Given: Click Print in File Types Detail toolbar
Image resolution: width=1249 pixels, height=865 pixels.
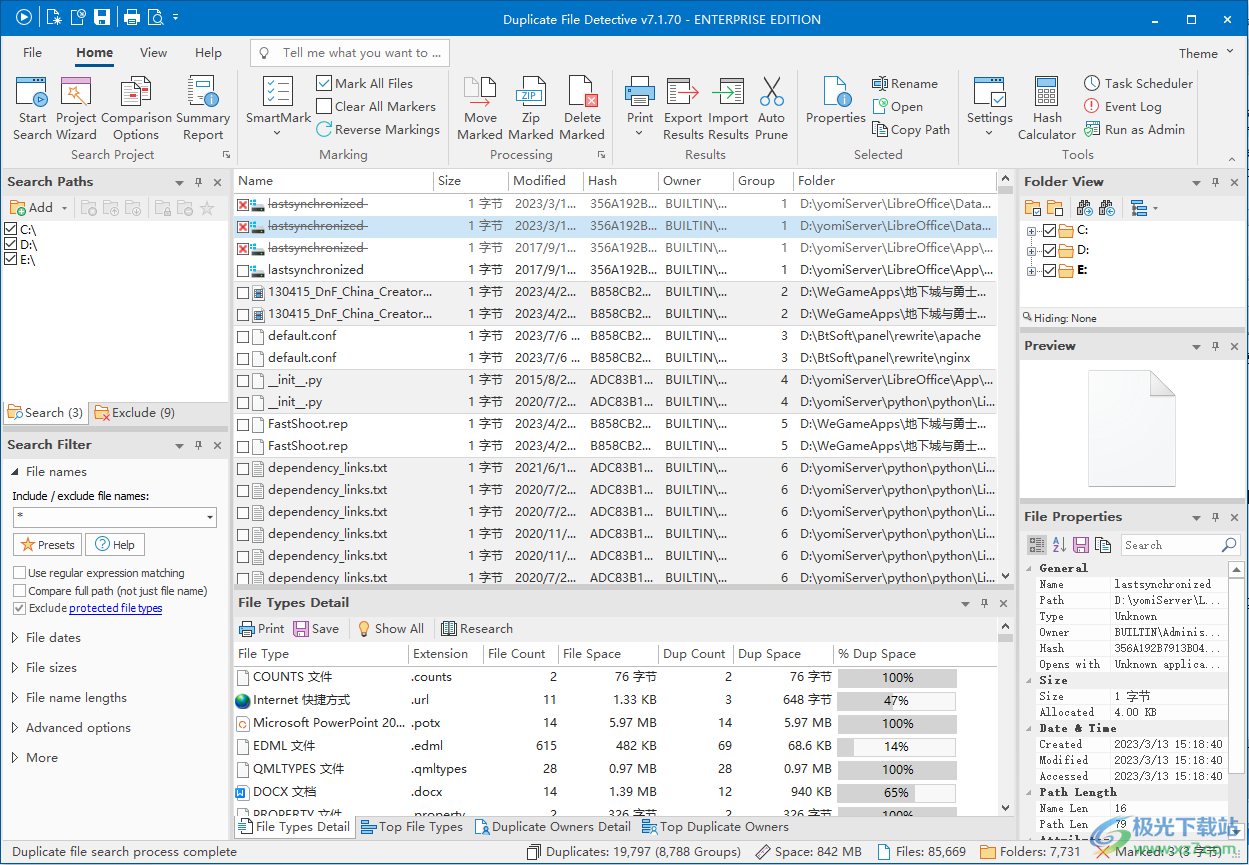Looking at the screenshot, I should click(x=262, y=628).
